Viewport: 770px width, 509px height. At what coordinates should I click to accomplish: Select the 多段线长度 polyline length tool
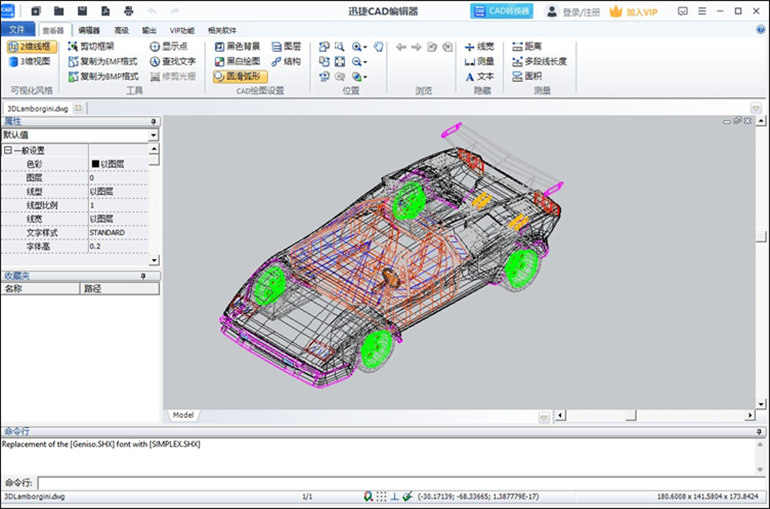539,61
